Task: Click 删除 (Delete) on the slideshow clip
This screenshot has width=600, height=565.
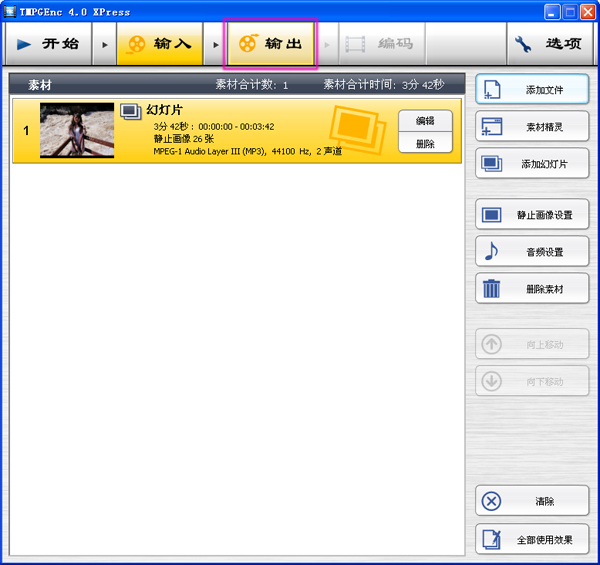Action: pyautogui.click(x=425, y=143)
